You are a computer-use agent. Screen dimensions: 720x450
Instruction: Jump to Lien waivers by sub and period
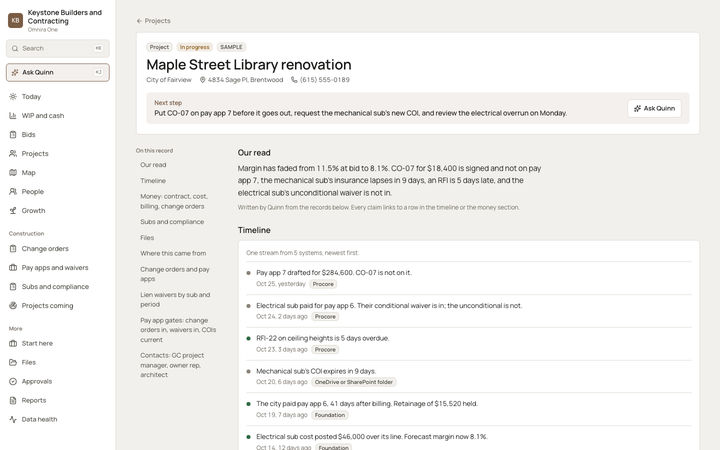coord(175,299)
